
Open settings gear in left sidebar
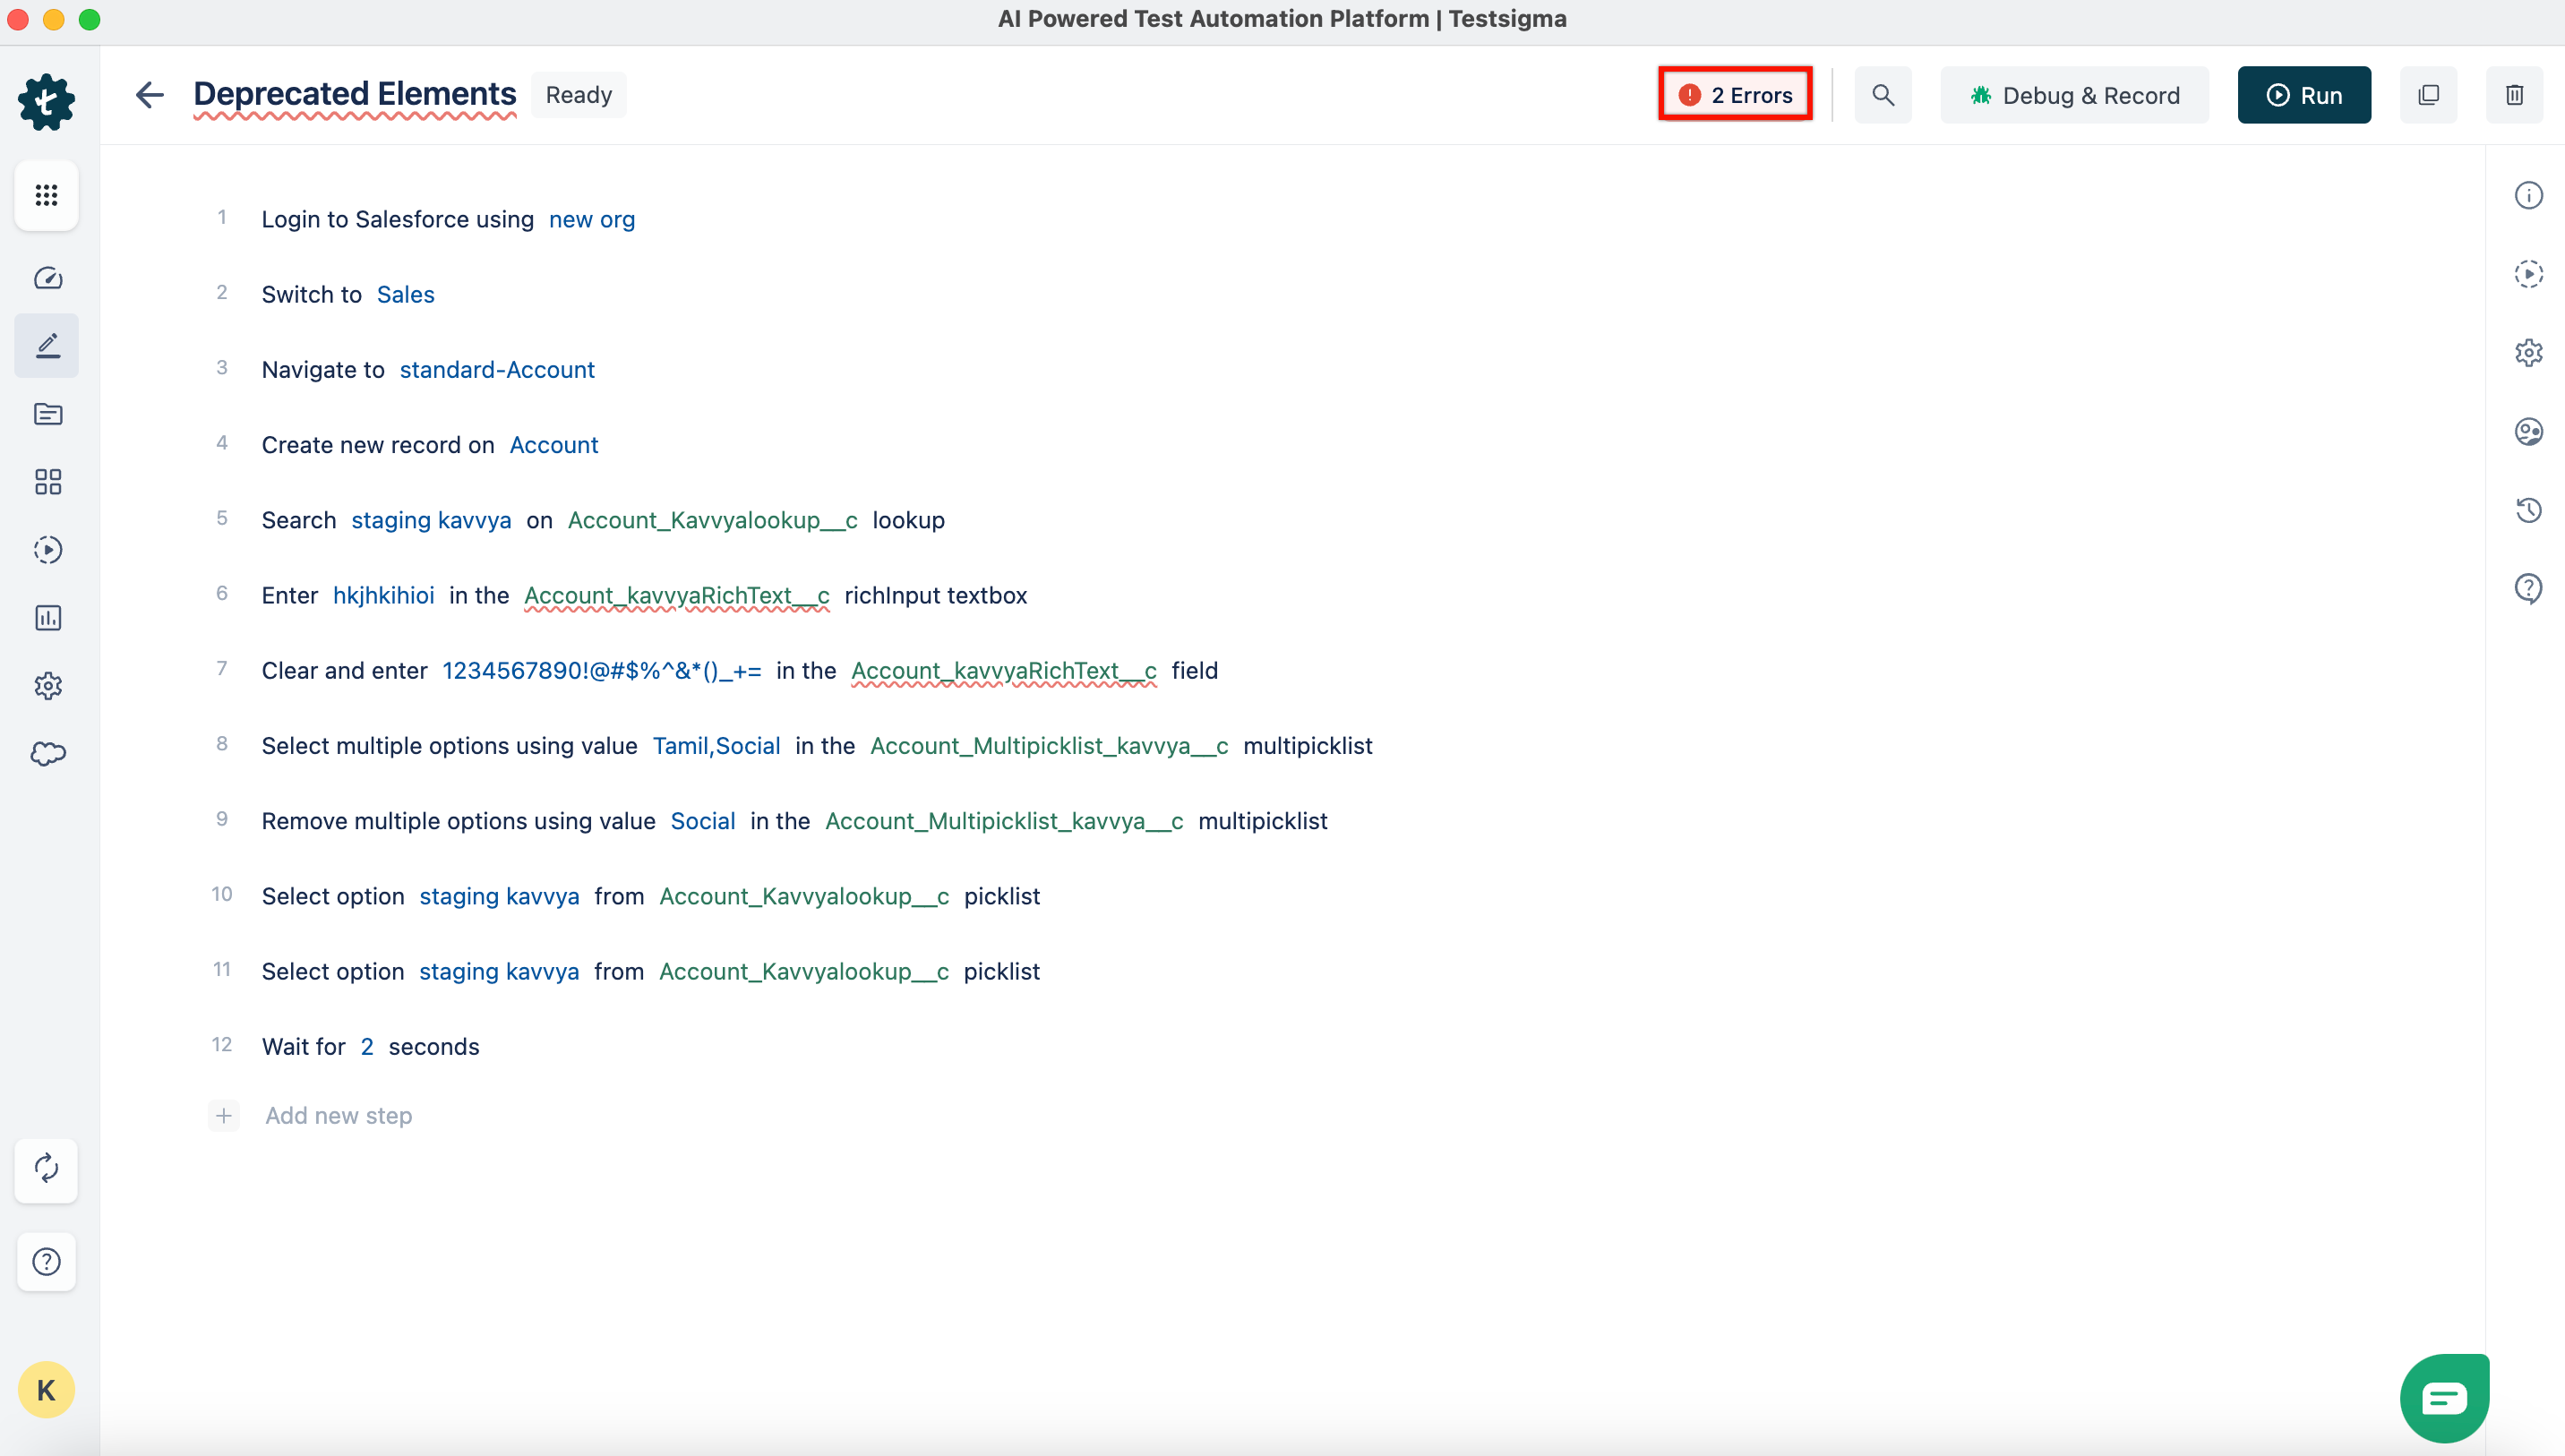(47, 686)
